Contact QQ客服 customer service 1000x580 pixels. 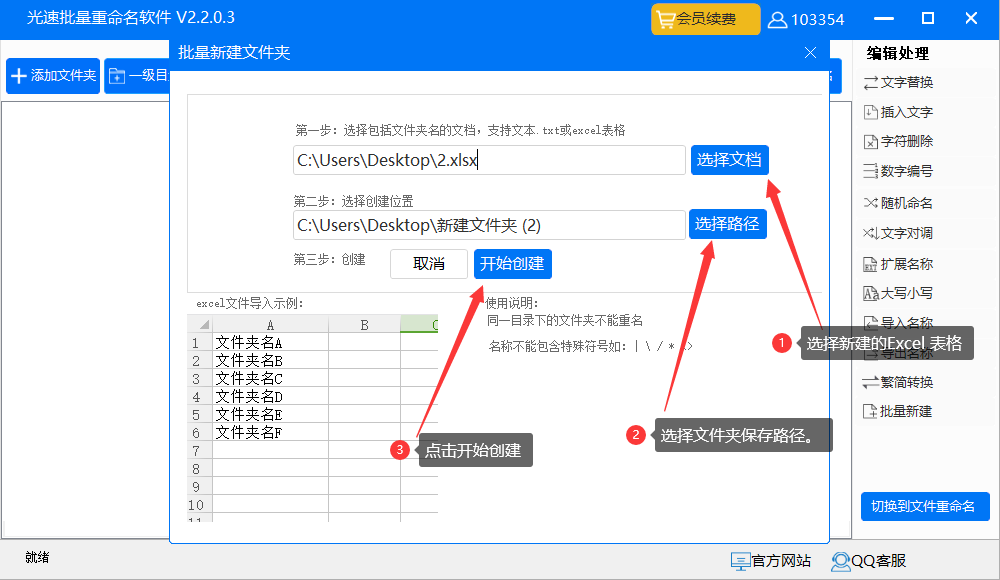tap(869, 561)
